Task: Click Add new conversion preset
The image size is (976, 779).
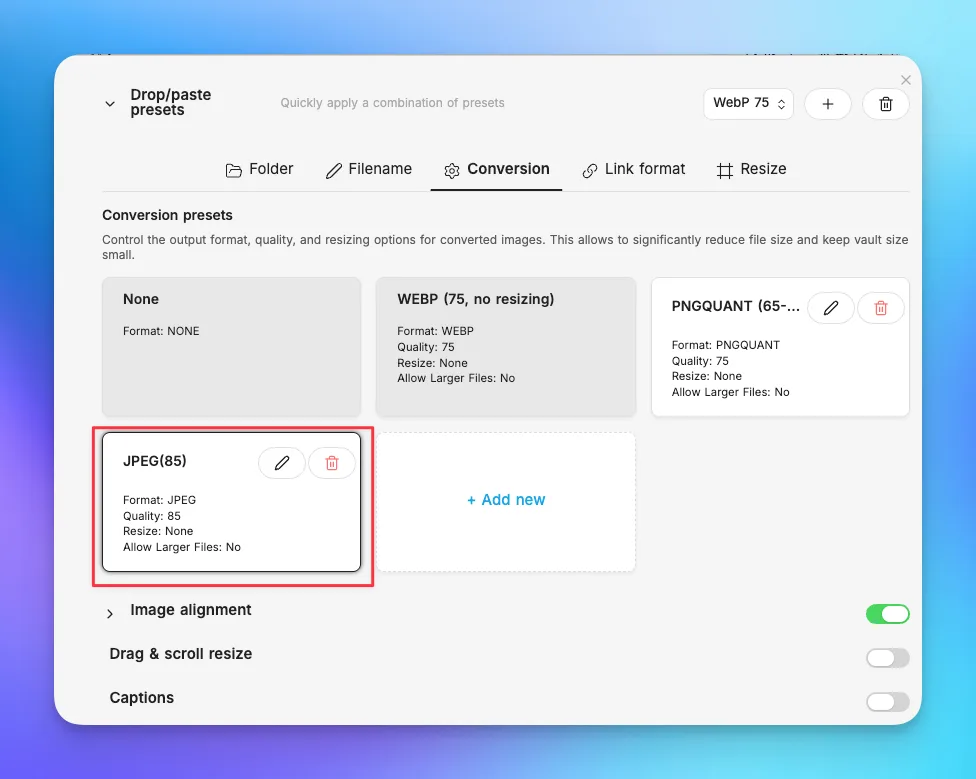Action: click(506, 501)
